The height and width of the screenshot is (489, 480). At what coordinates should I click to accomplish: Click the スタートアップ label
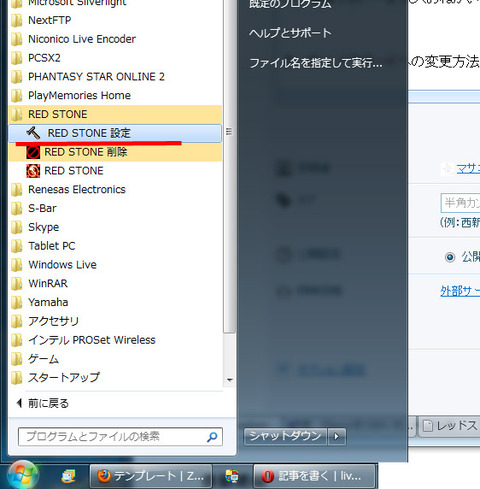click(64, 378)
